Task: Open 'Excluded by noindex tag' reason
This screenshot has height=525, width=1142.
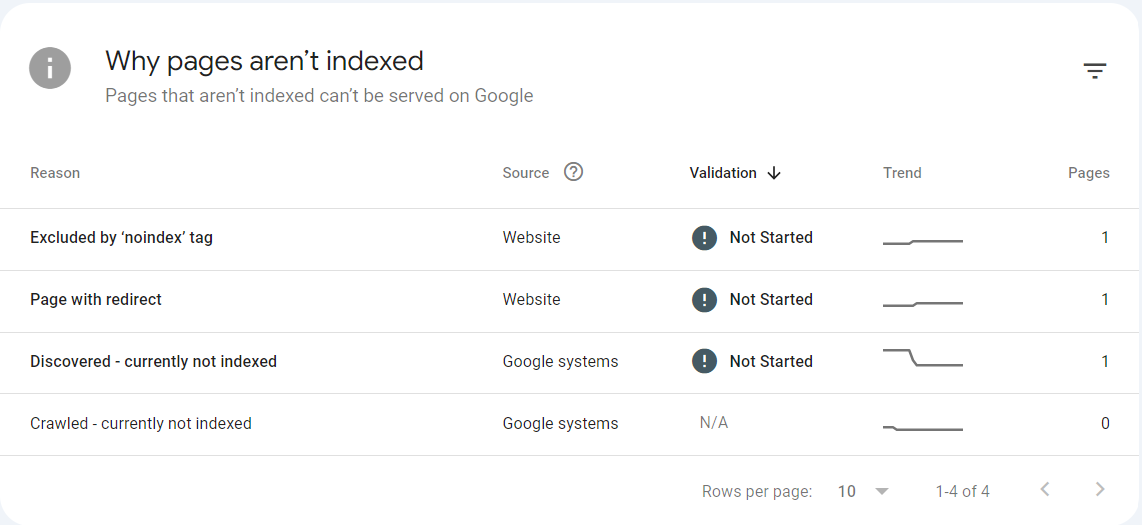Action: pos(121,238)
